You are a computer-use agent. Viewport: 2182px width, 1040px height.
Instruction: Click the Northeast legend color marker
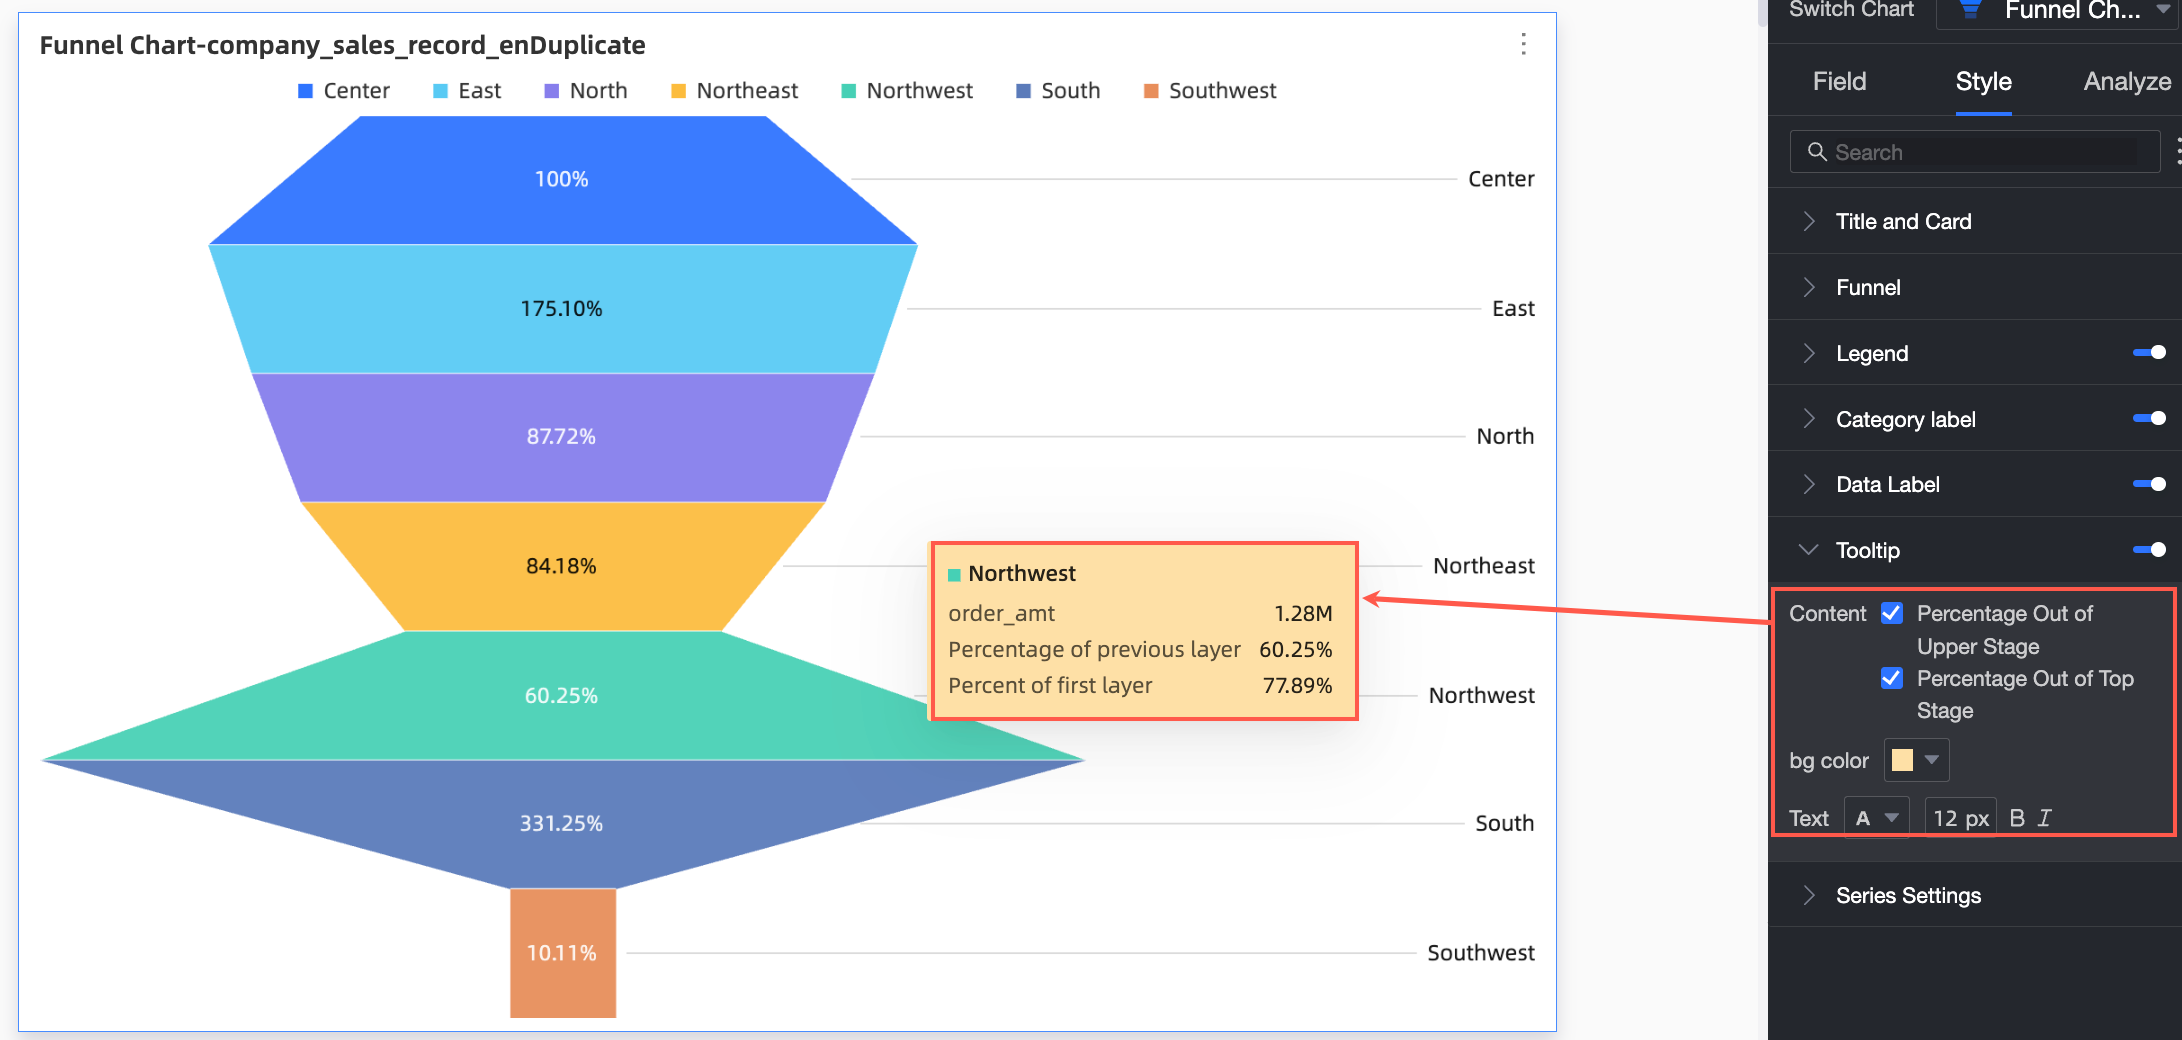[678, 91]
